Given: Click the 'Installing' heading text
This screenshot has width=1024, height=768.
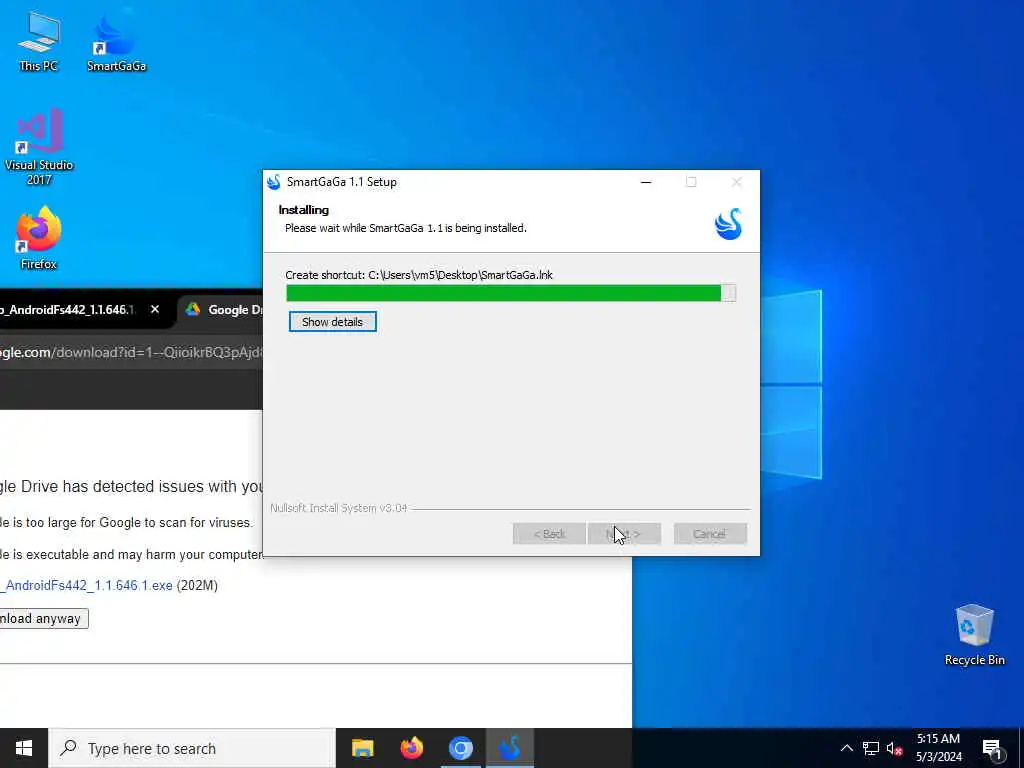Looking at the screenshot, I should tap(304, 210).
